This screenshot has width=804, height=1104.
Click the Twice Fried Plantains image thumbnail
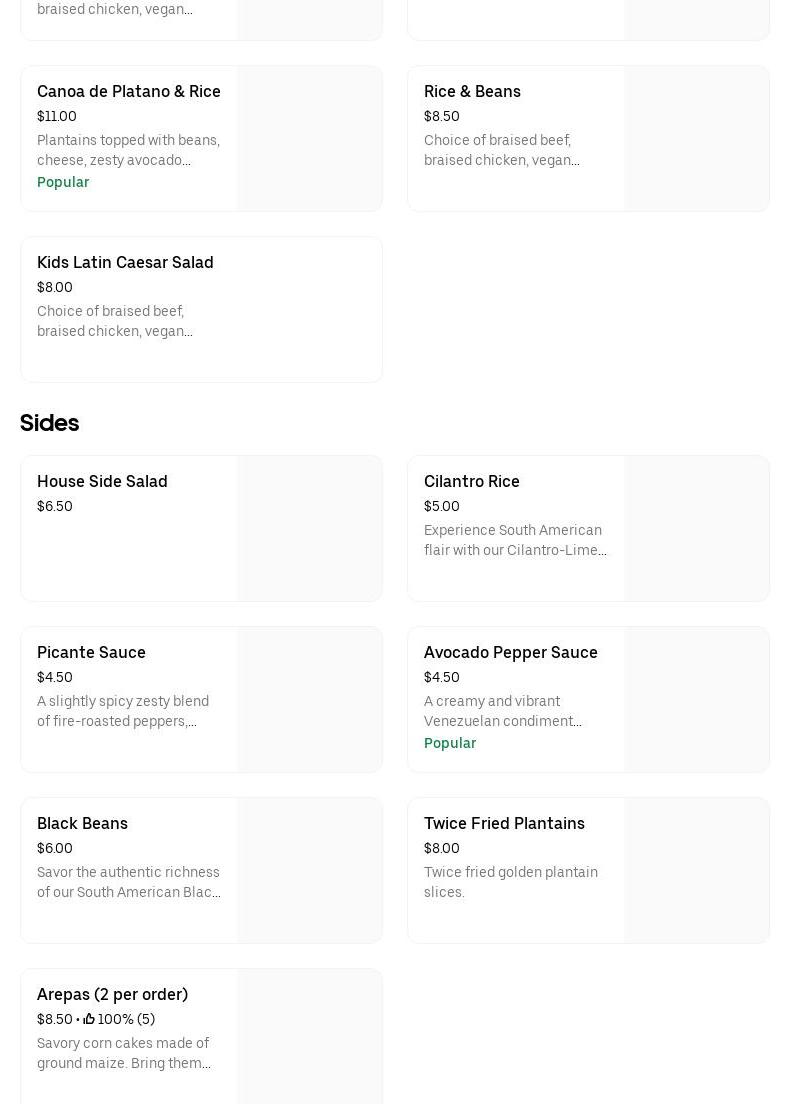click(696, 871)
